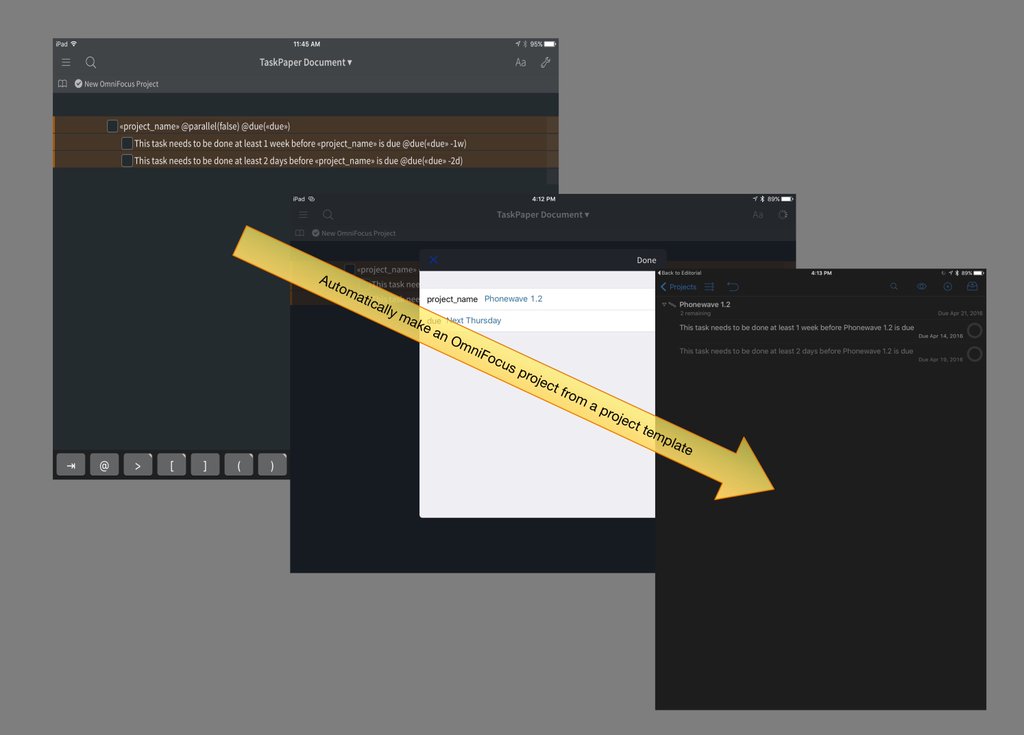Tap the ] key on the extra keyboard row
Screen dimensions: 1024x735
click(205, 465)
